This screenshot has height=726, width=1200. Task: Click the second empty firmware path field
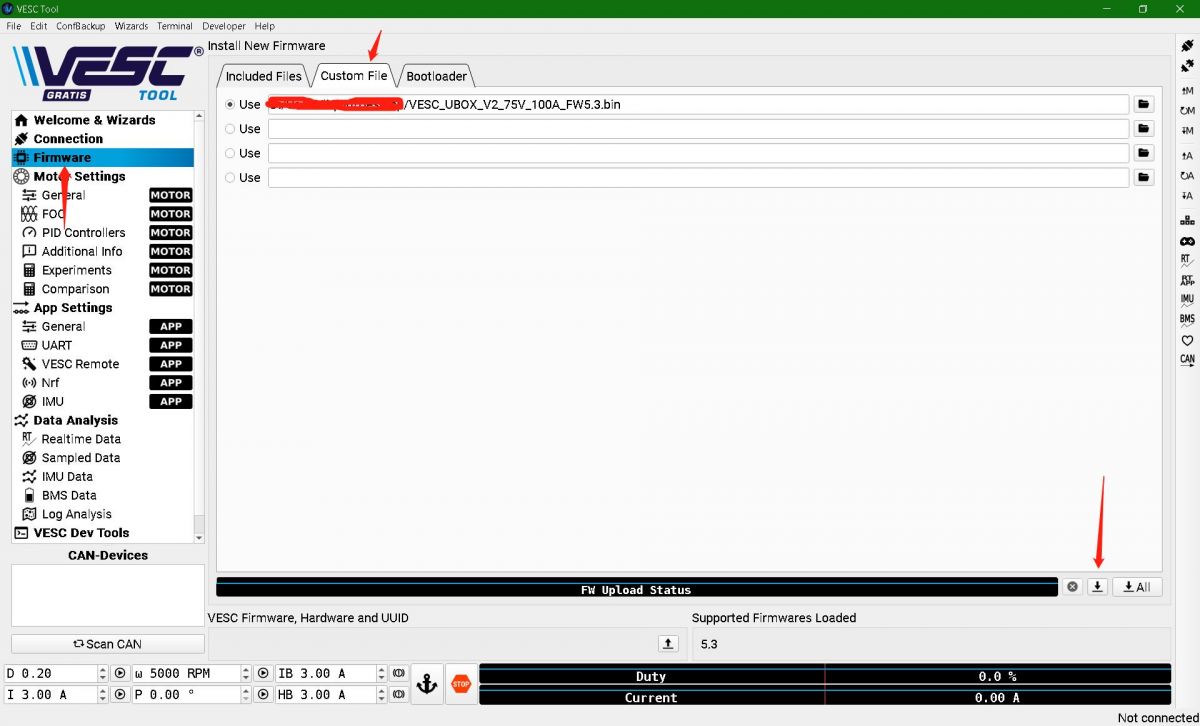click(x=698, y=128)
